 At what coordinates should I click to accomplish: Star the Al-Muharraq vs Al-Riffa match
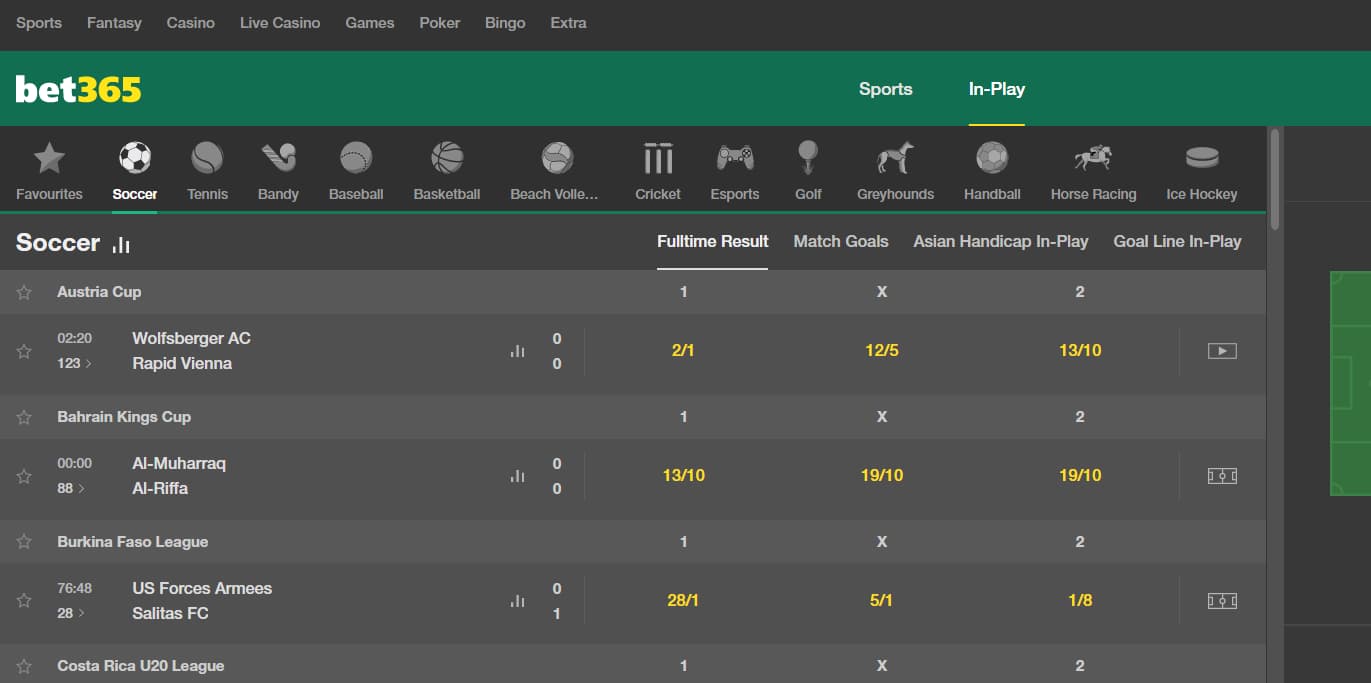[24, 476]
